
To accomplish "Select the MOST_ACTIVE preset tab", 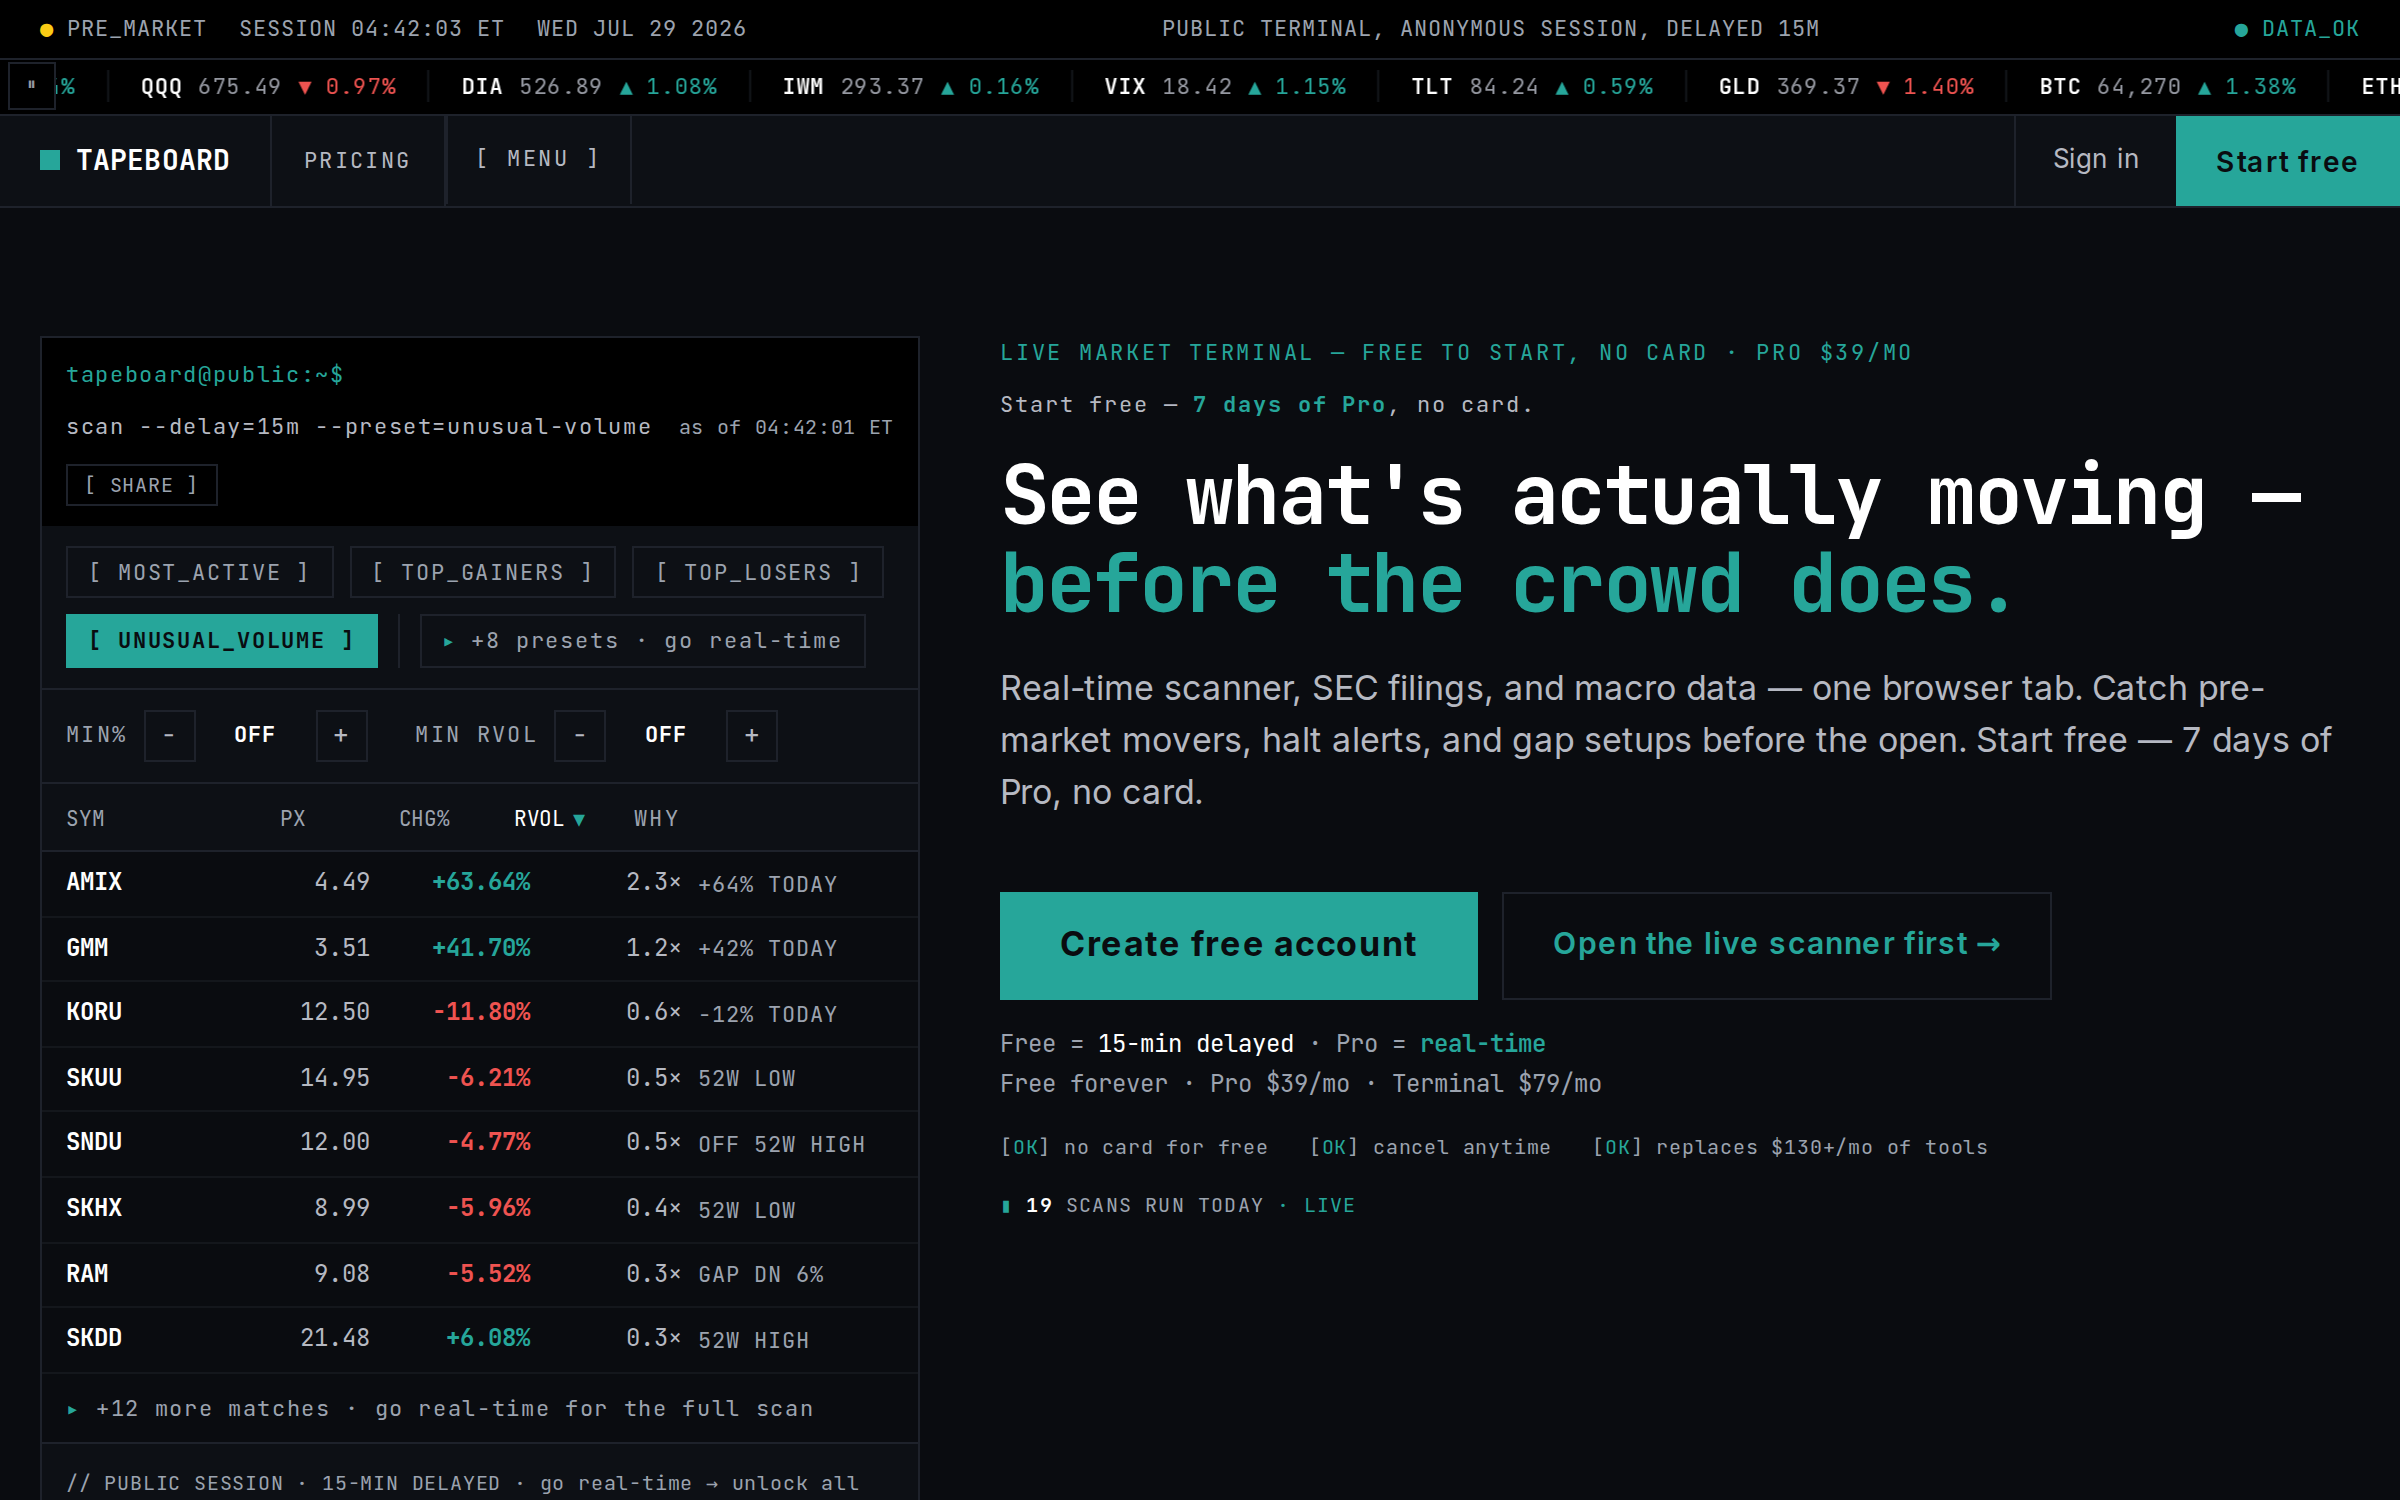I will pyautogui.click(x=199, y=572).
